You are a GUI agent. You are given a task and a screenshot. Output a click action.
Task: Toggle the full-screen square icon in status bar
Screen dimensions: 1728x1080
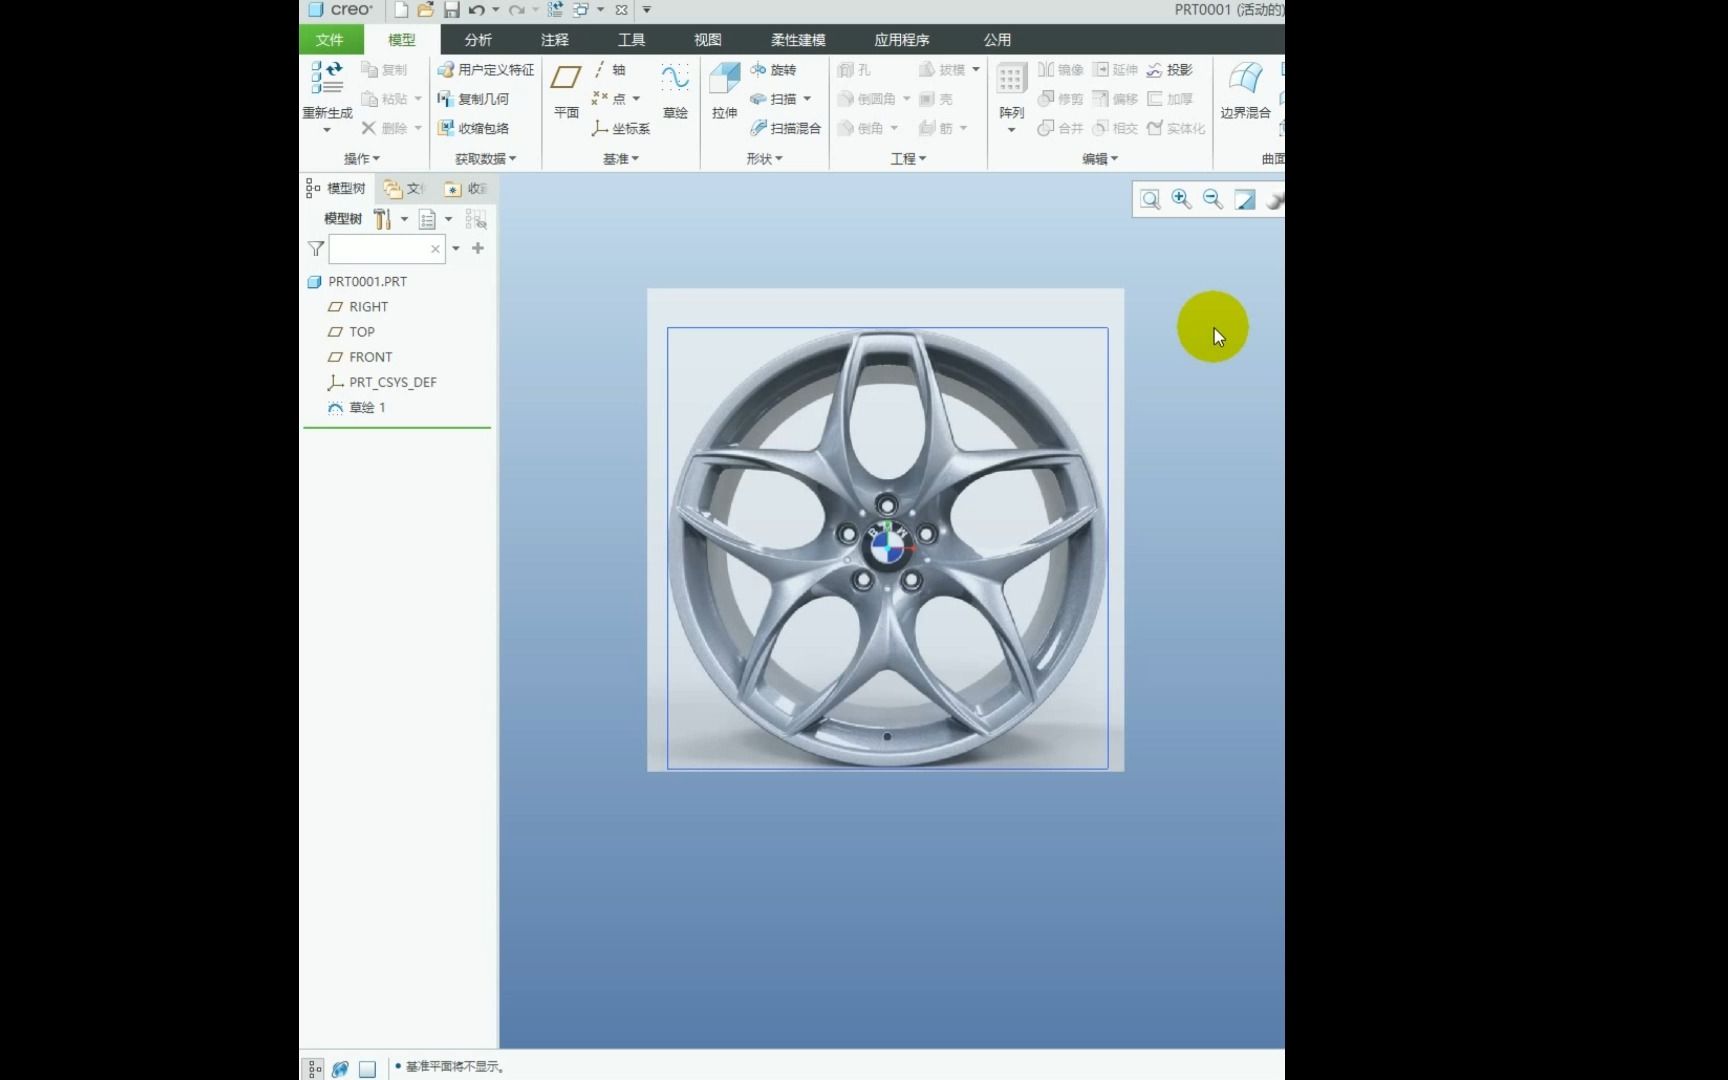367,1069
